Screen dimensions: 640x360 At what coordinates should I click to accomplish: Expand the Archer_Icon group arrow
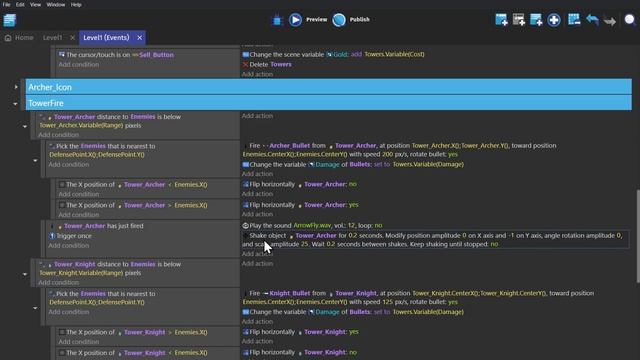[16, 87]
